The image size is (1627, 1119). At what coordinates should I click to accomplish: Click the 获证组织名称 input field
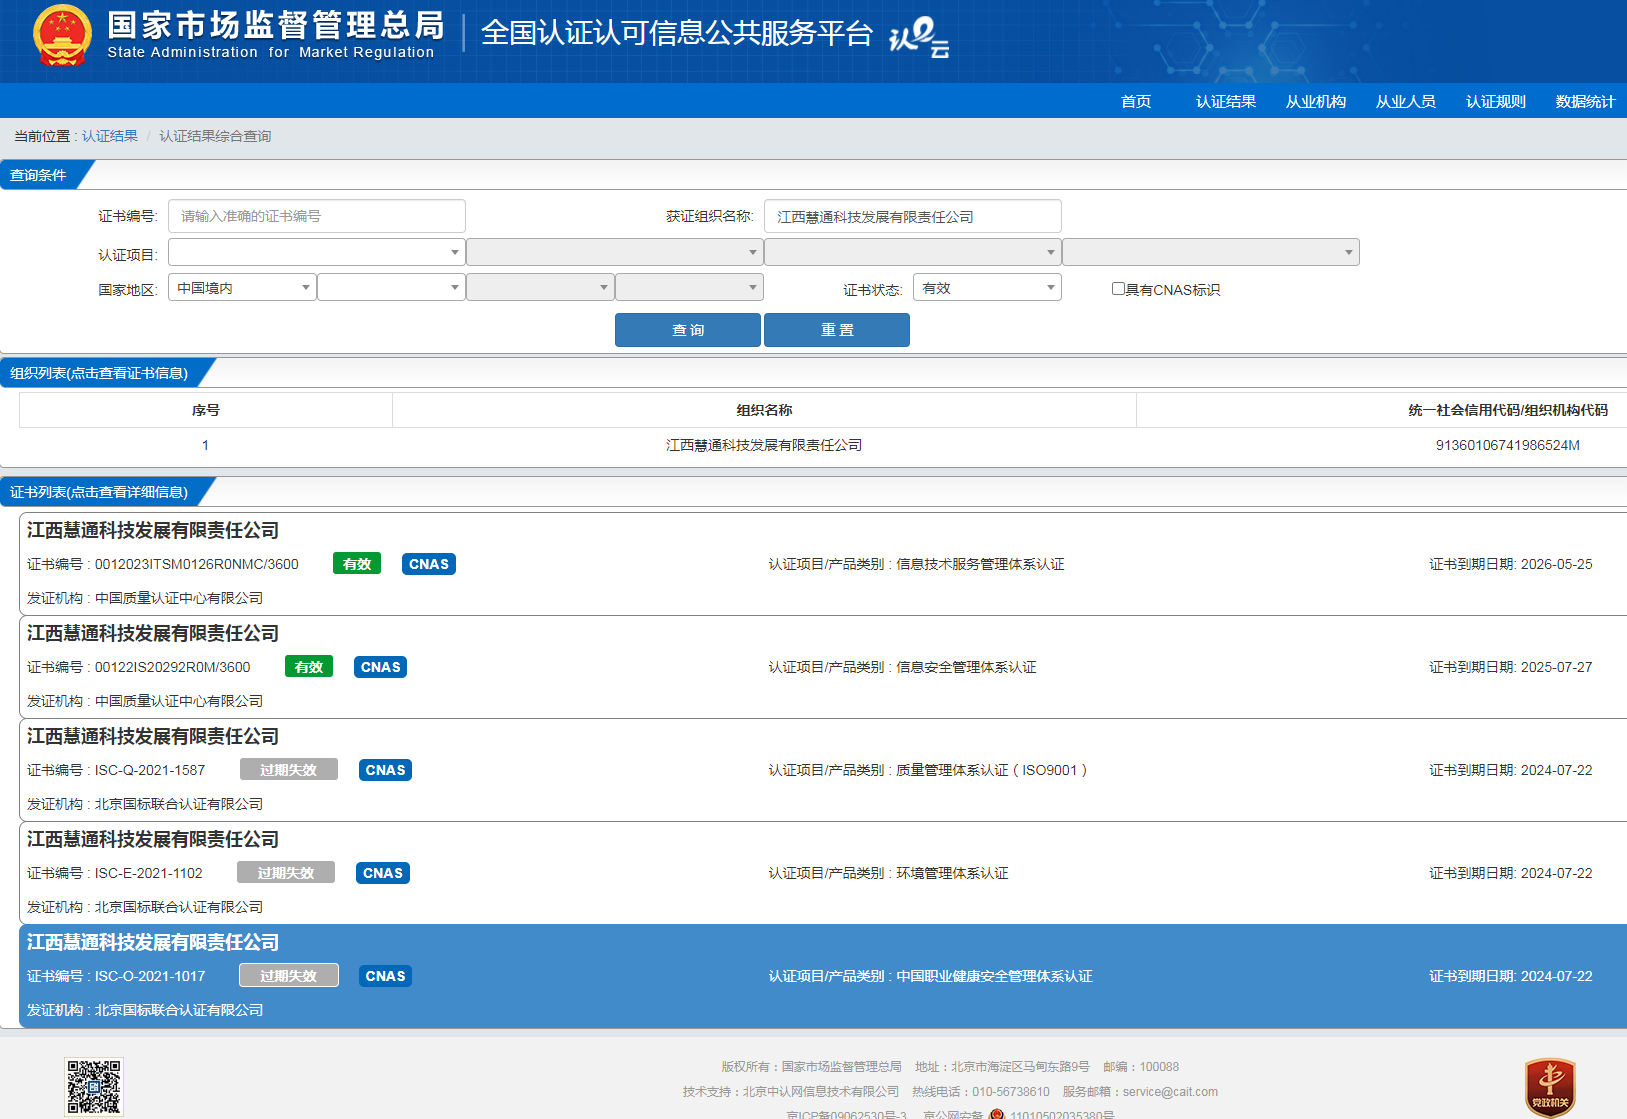click(913, 216)
